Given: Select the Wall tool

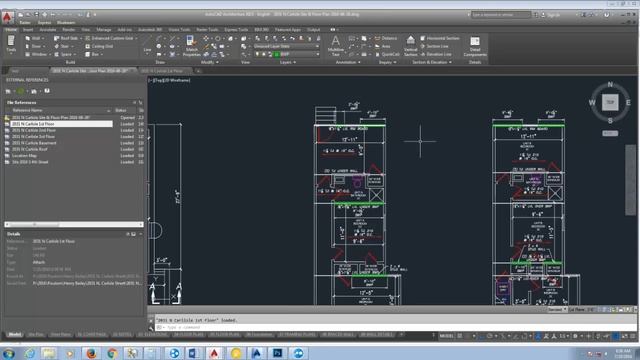Looking at the screenshot, I should pyautogui.click(x=33, y=38).
